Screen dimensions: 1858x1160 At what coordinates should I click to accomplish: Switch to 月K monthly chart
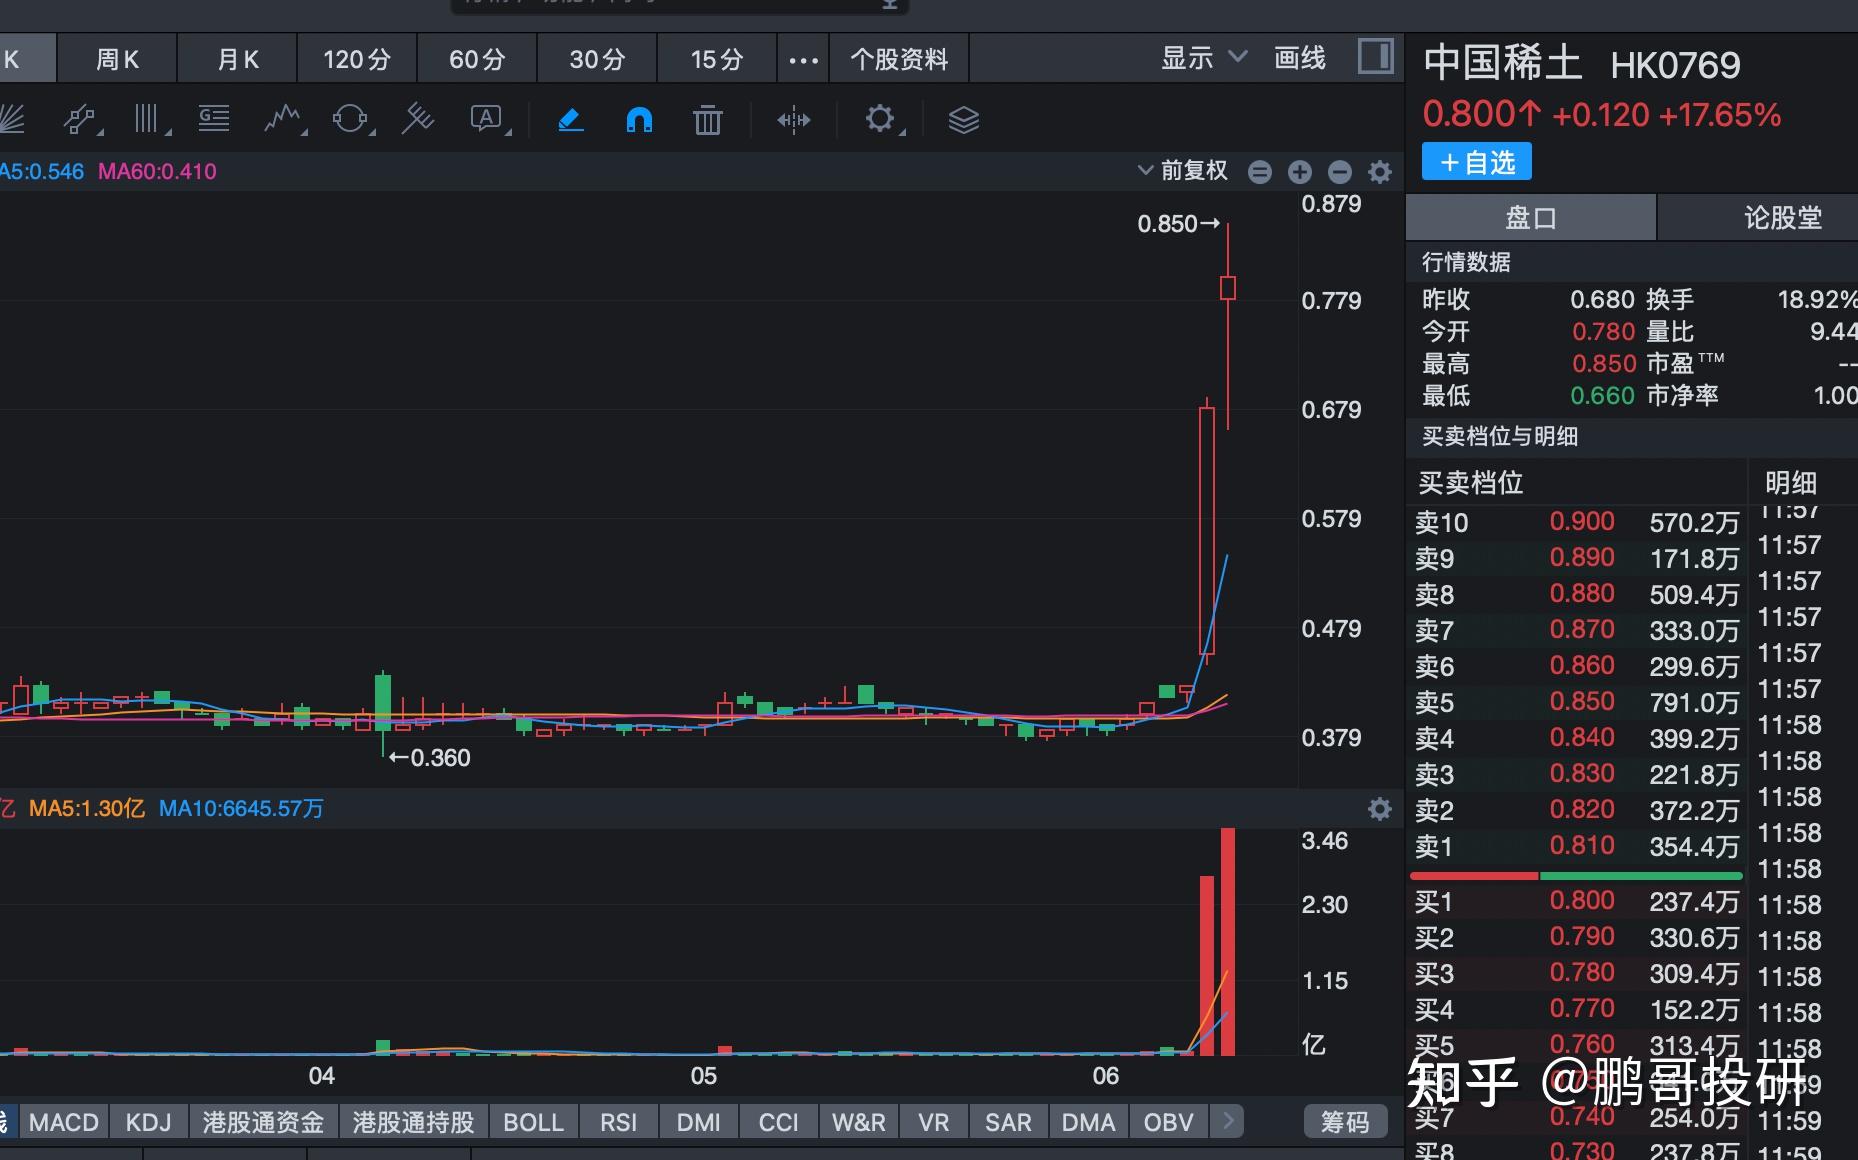237,60
